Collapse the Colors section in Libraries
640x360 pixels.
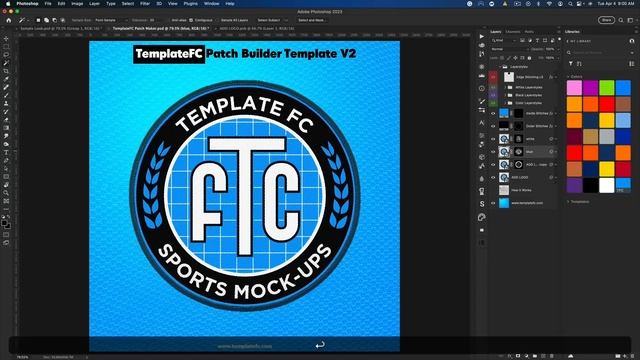(568, 77)
